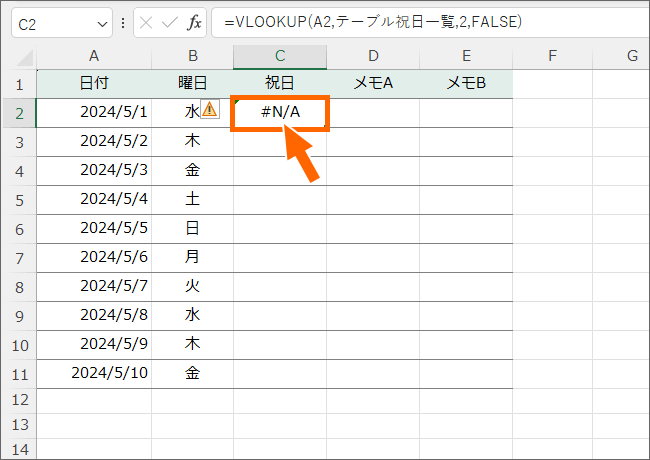This screenshot has height=460, width=650.
Task: Select column C header
Action: pos(280,56)
